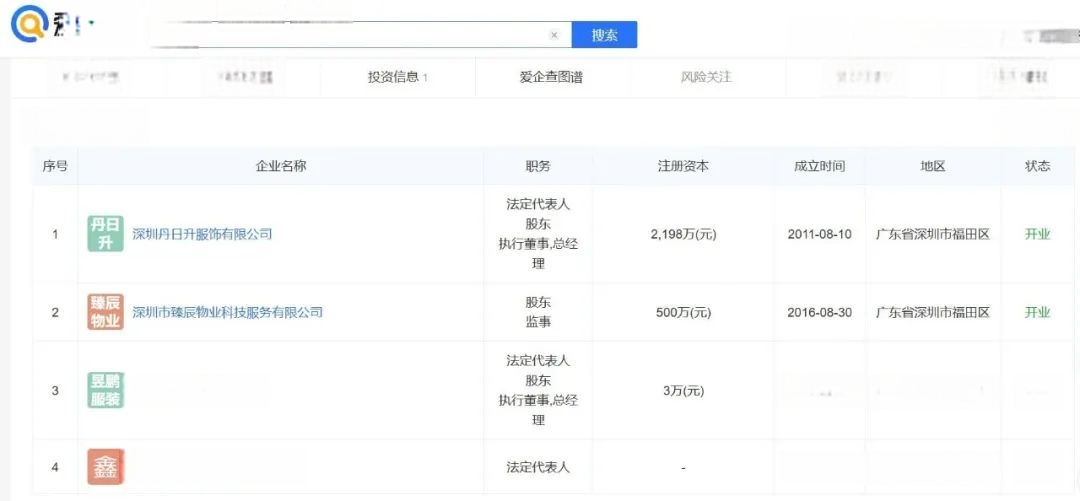This screenshot has width=1080, height=501.
Task: Click row number 4 in 序号 column
Action: click(x=55, y=467)
